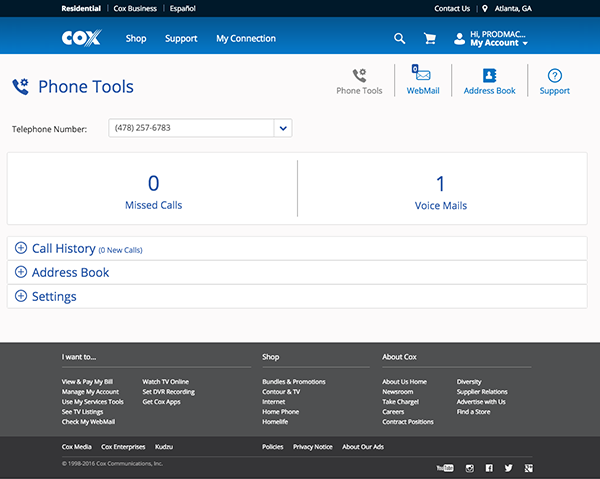Screen dimensions: 600x479
Task: Click View & Pay My Bill link
Action: 87,381
